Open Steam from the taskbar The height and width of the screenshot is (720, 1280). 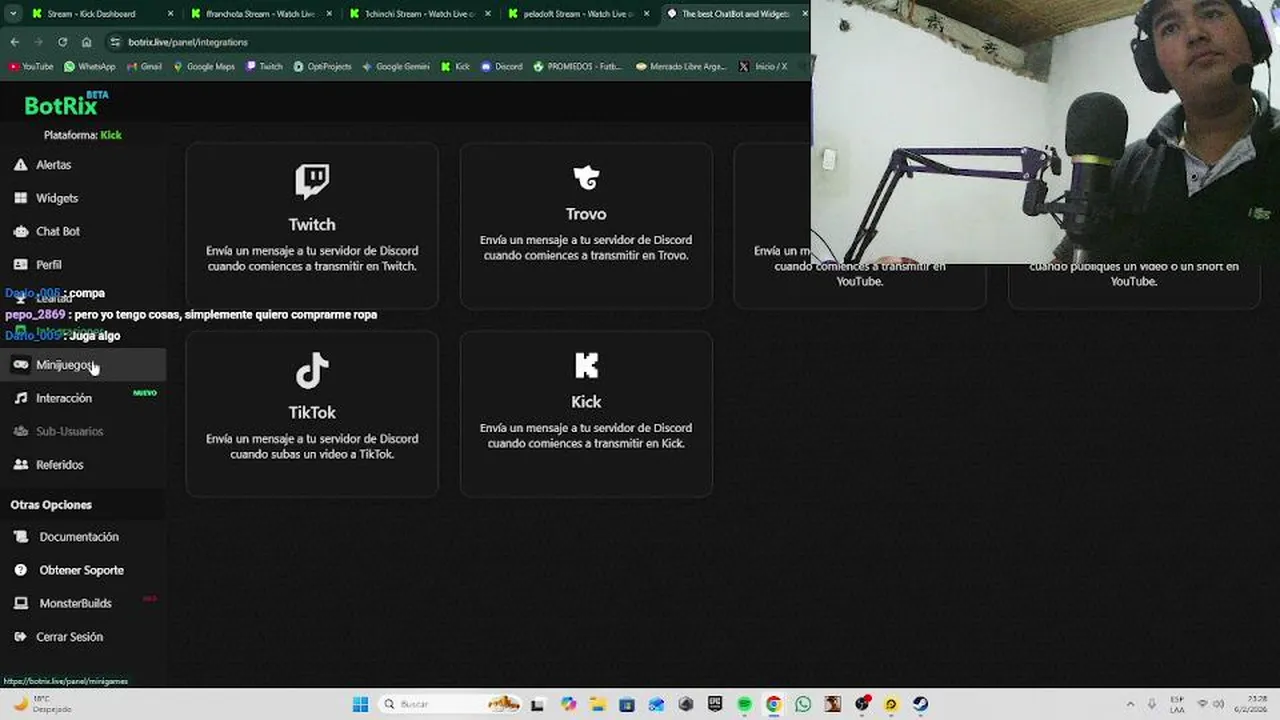click(x=920, y=704)
